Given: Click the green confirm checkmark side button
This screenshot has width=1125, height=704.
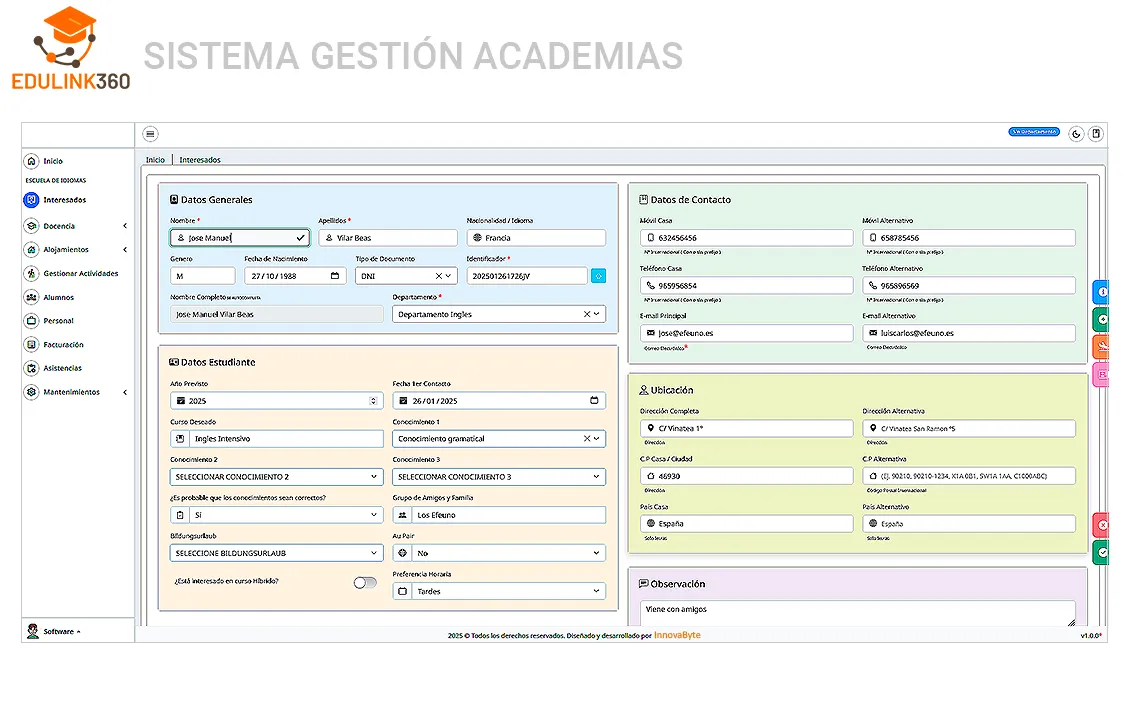Looking at the screenshot, I should coord(1101,553).
